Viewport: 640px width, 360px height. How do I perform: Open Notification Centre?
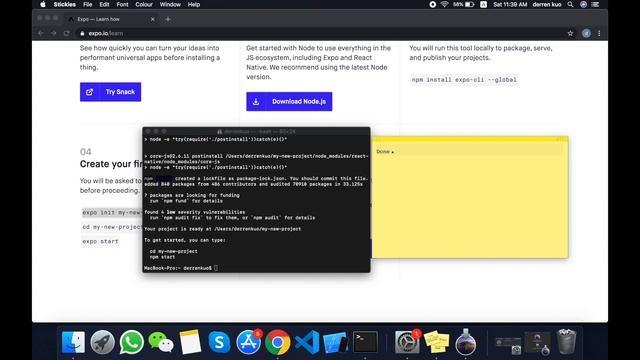click(x=596, y=4)
